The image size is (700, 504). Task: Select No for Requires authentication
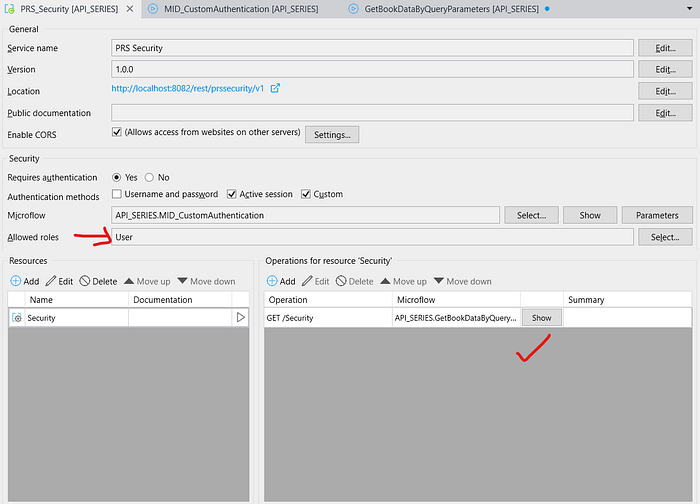[150, 177]
